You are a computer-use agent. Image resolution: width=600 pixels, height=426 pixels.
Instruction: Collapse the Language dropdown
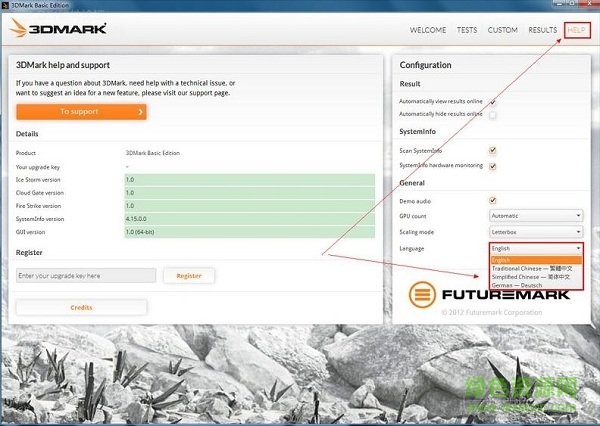point(536,248)
